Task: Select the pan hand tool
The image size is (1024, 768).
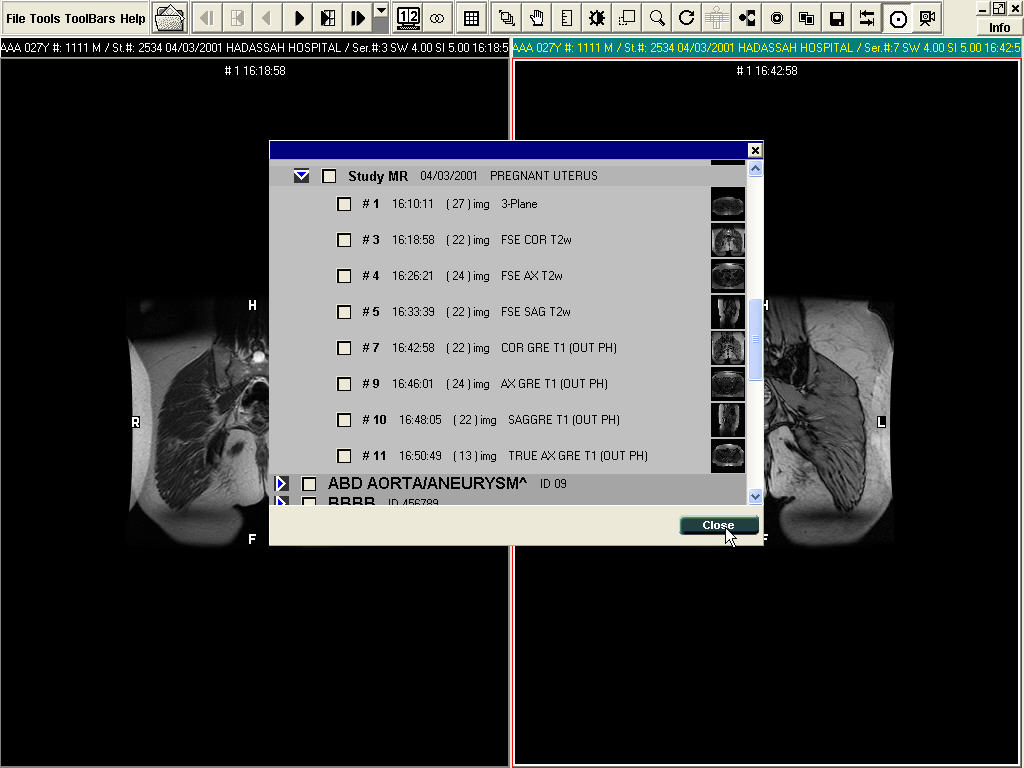Action: pos(537,18)
